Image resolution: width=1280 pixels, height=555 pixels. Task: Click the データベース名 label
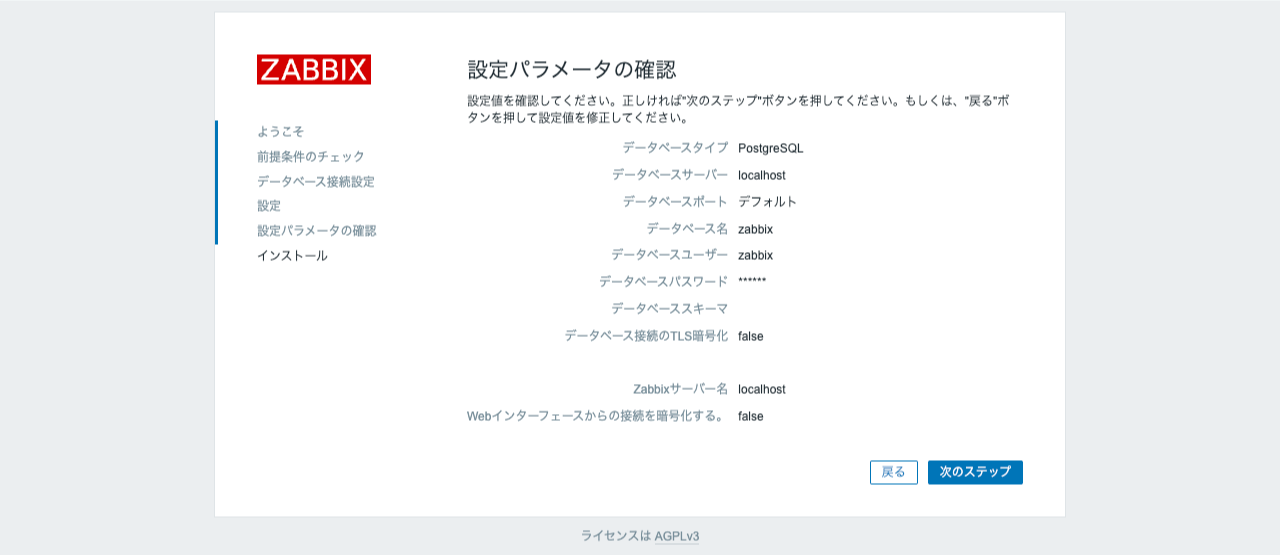[687, 228]
